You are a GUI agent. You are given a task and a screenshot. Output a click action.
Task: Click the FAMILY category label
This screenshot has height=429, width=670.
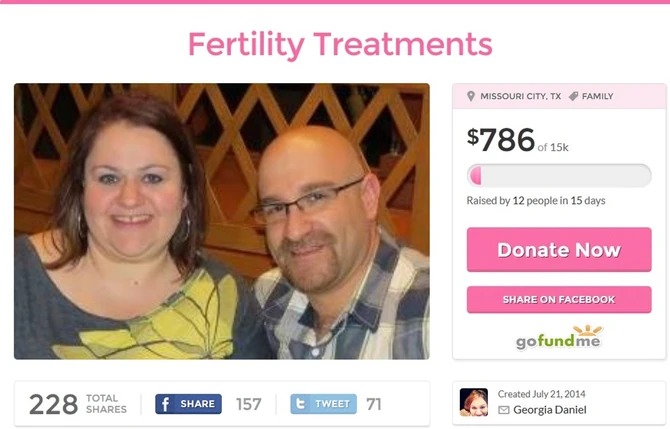point(597,96)
